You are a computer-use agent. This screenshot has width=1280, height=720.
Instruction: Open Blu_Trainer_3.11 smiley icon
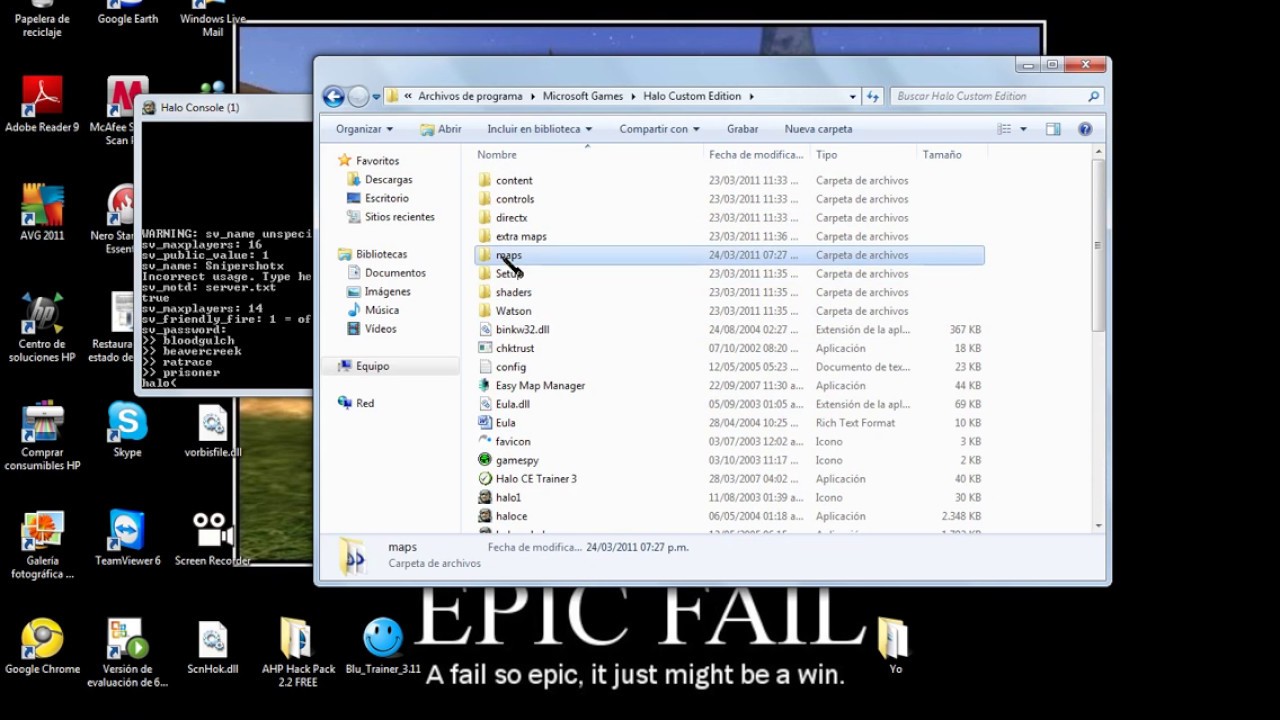click(383, 646)
